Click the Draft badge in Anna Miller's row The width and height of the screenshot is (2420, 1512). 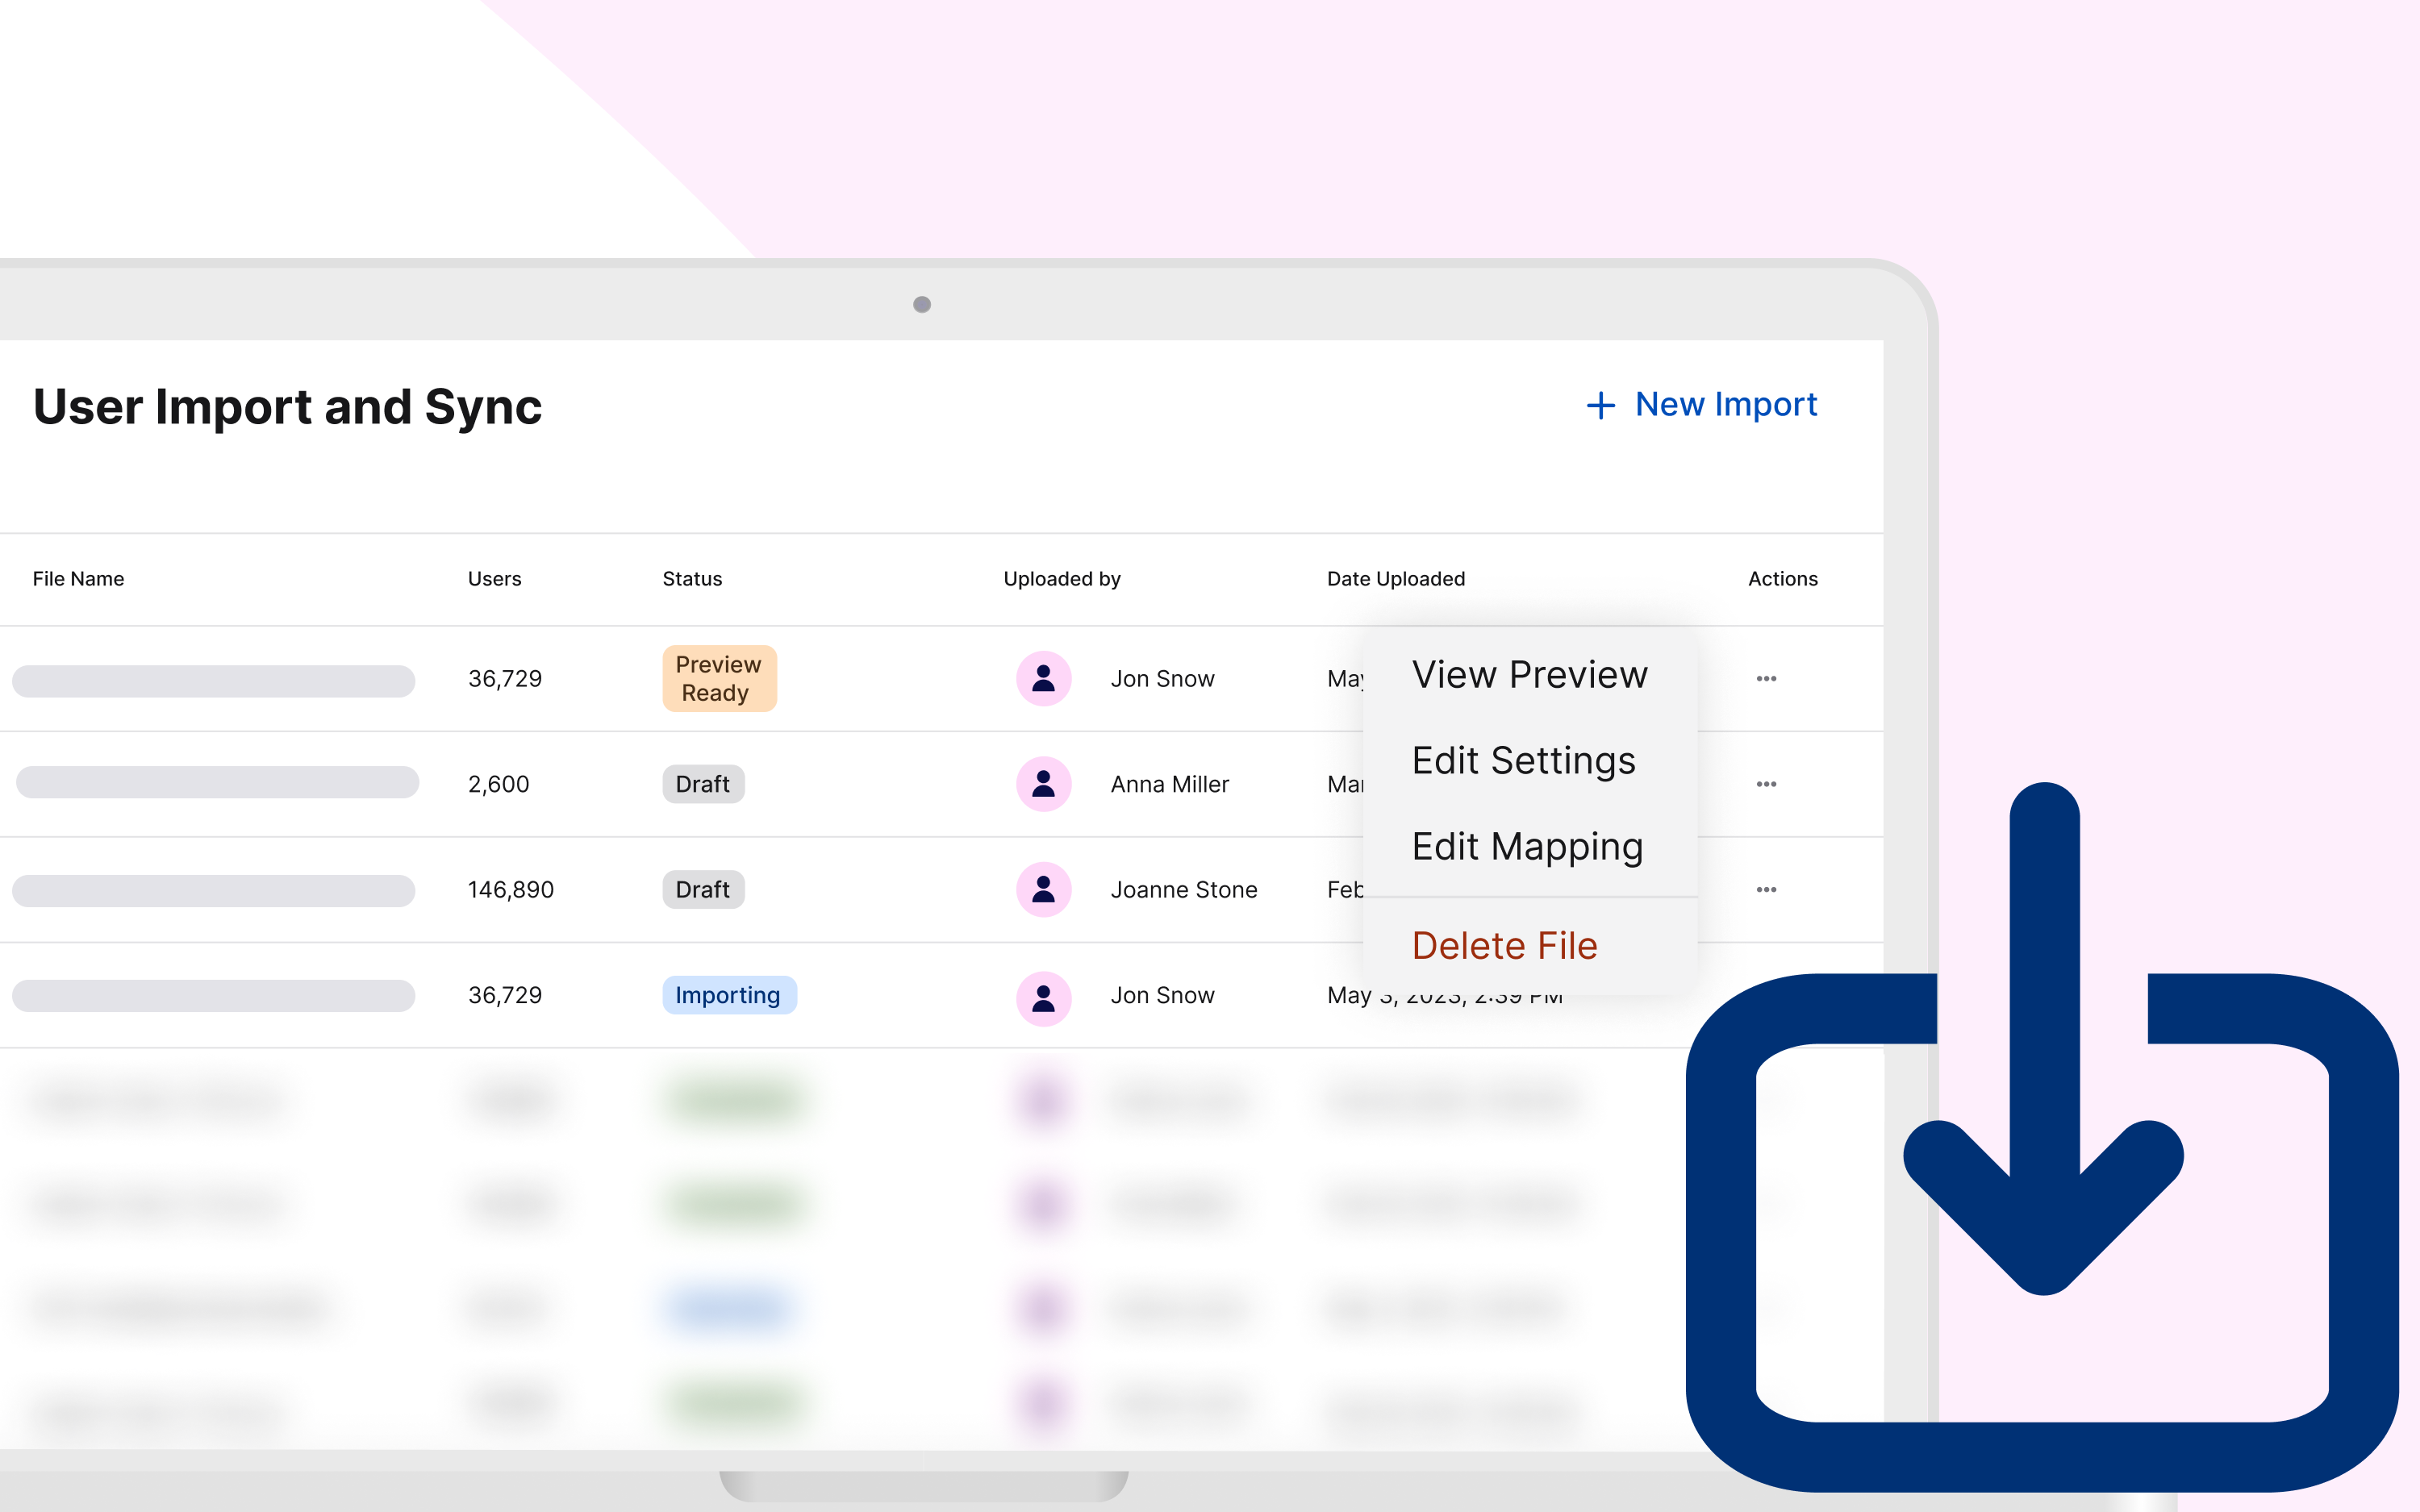tap(703, 784)
